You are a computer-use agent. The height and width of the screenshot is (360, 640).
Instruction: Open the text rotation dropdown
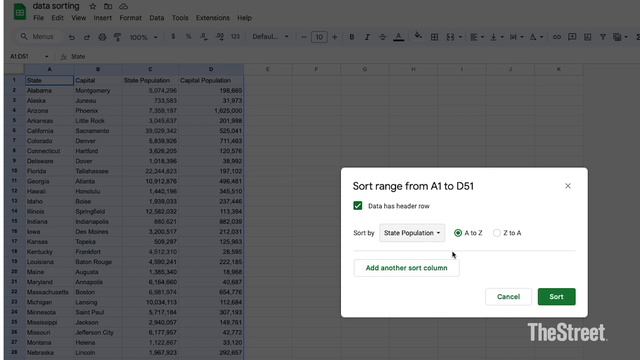click(536, 37)
